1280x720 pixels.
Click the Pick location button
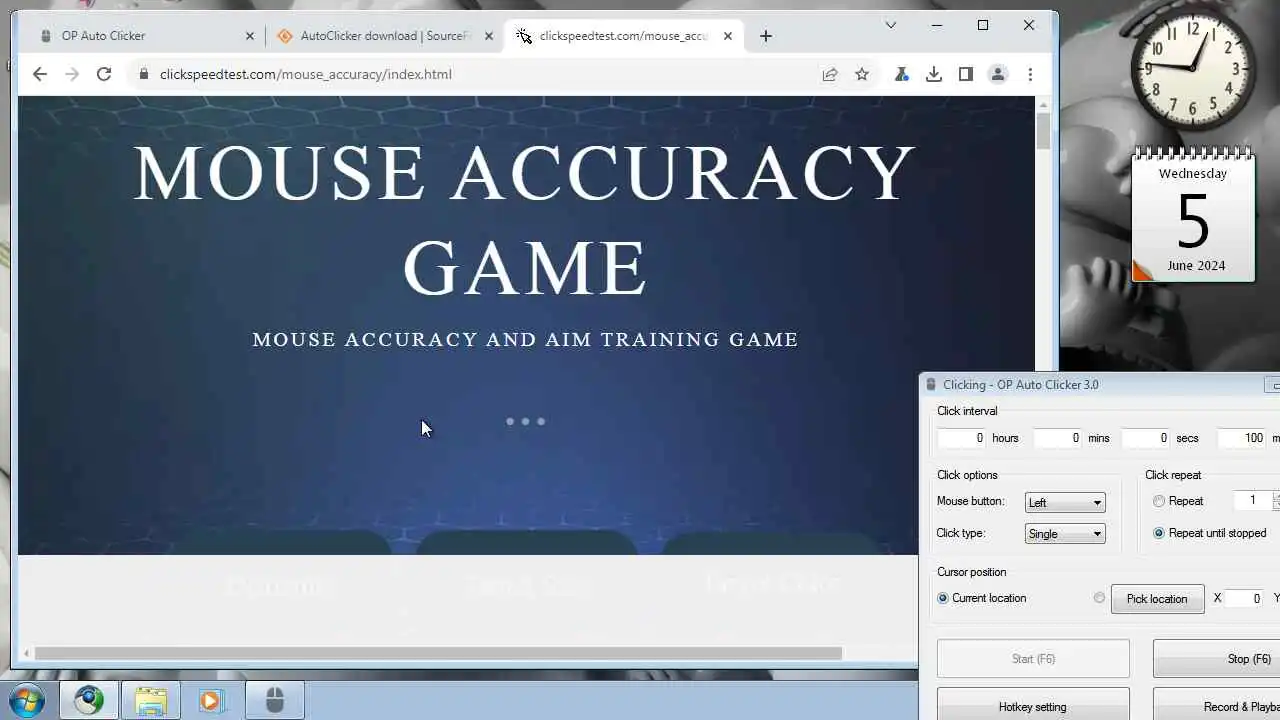[x=1157, y=599]
